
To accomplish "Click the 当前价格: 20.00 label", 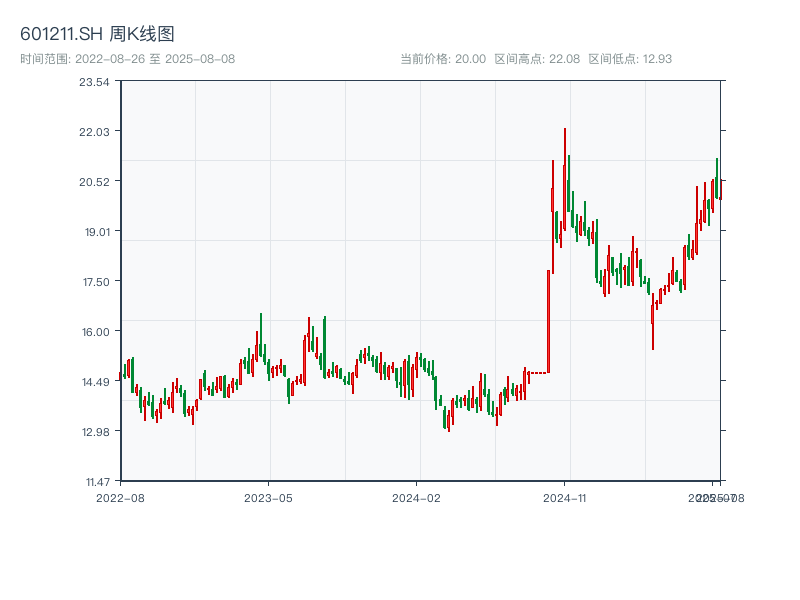I will pyautogui.click(x=443, y=59).
